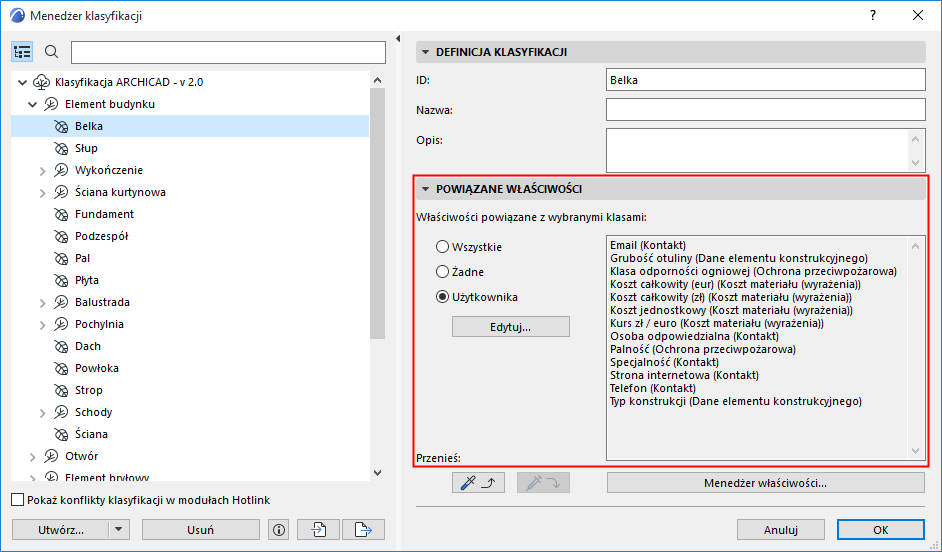Click into the search text field
The width and height of the screenshot is (942, 552).
228,52
